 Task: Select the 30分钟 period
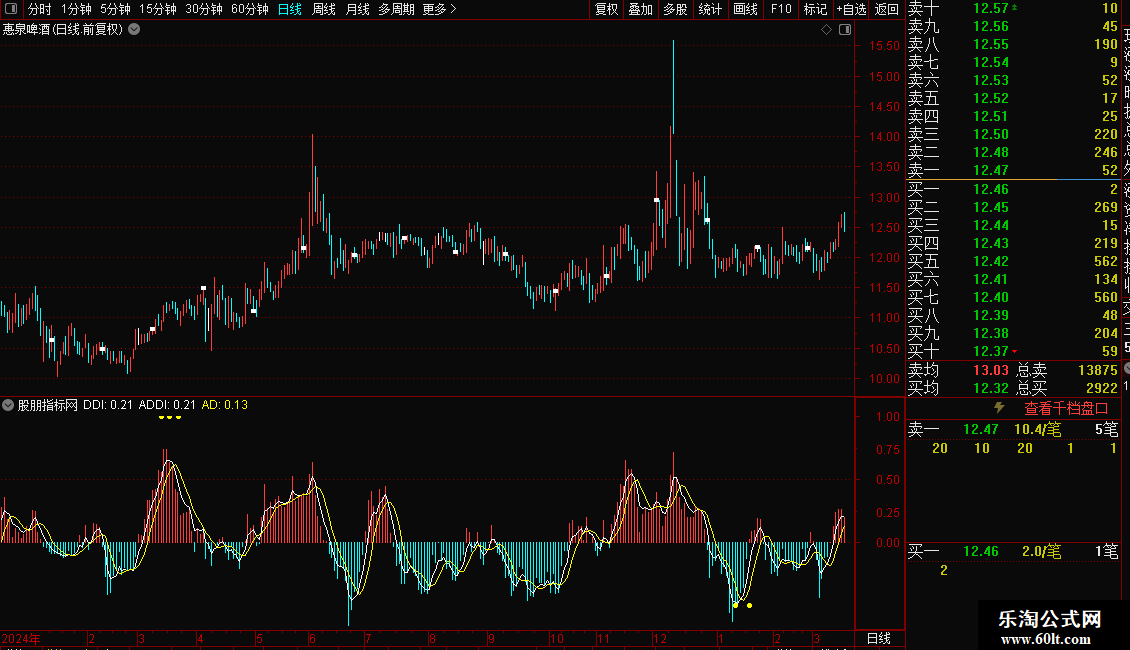[204, 9]
